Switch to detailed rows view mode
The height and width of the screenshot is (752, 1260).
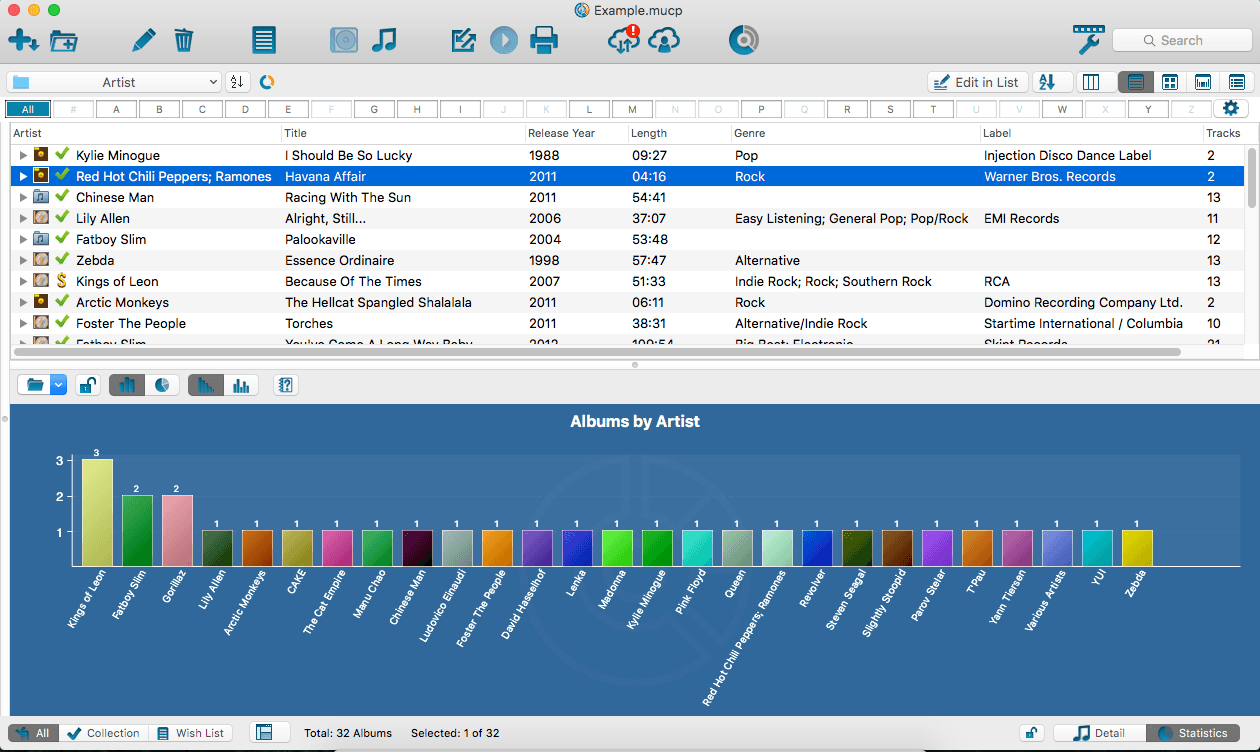pos(1237,82)
